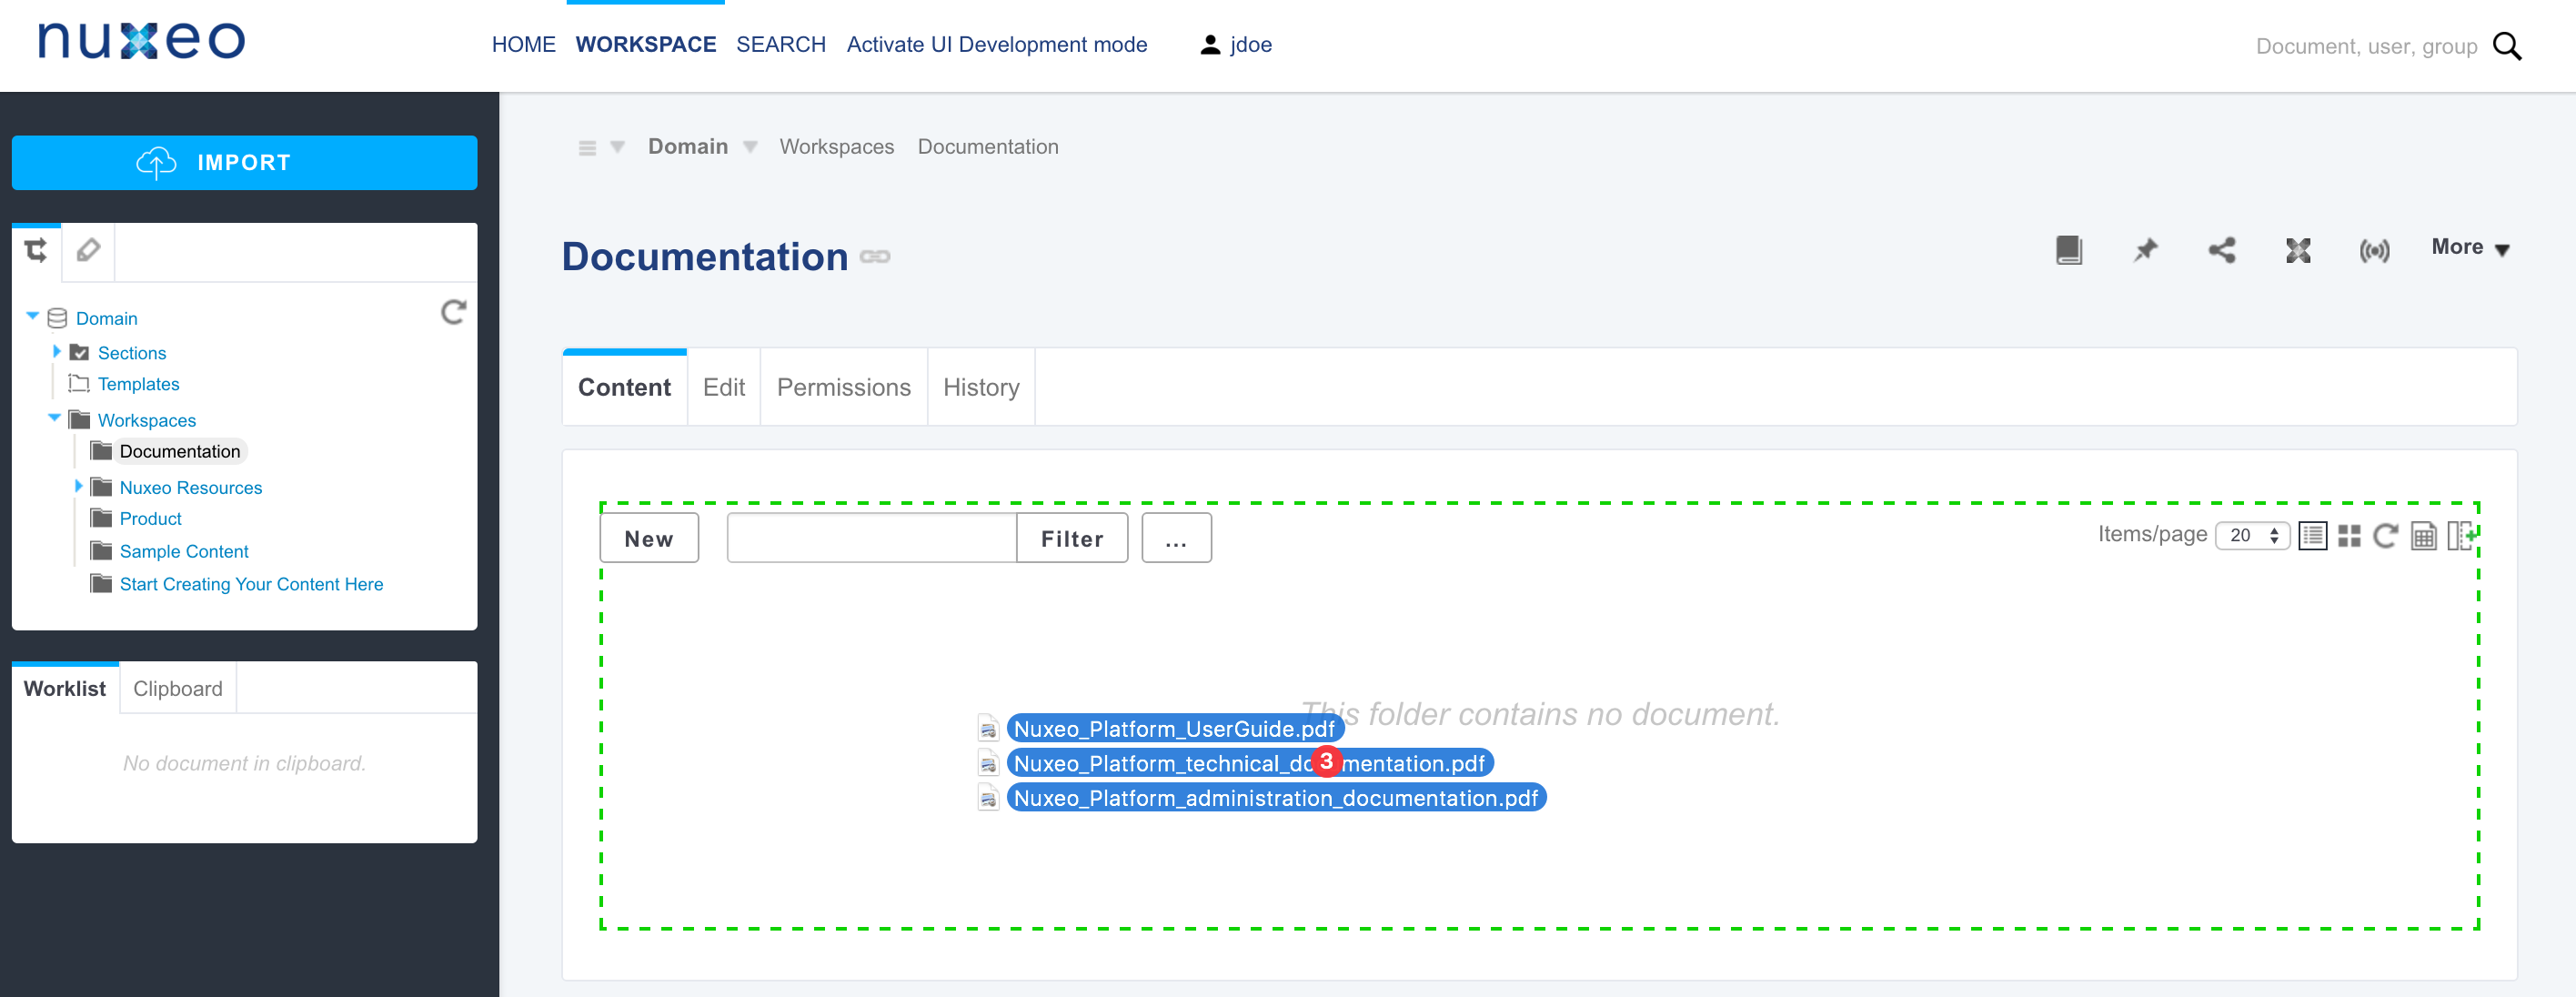The height and width of the screenshot is (997, 2576).
Task: Open Nuxeo Resources folder in tree
Action: click(190, 488)
